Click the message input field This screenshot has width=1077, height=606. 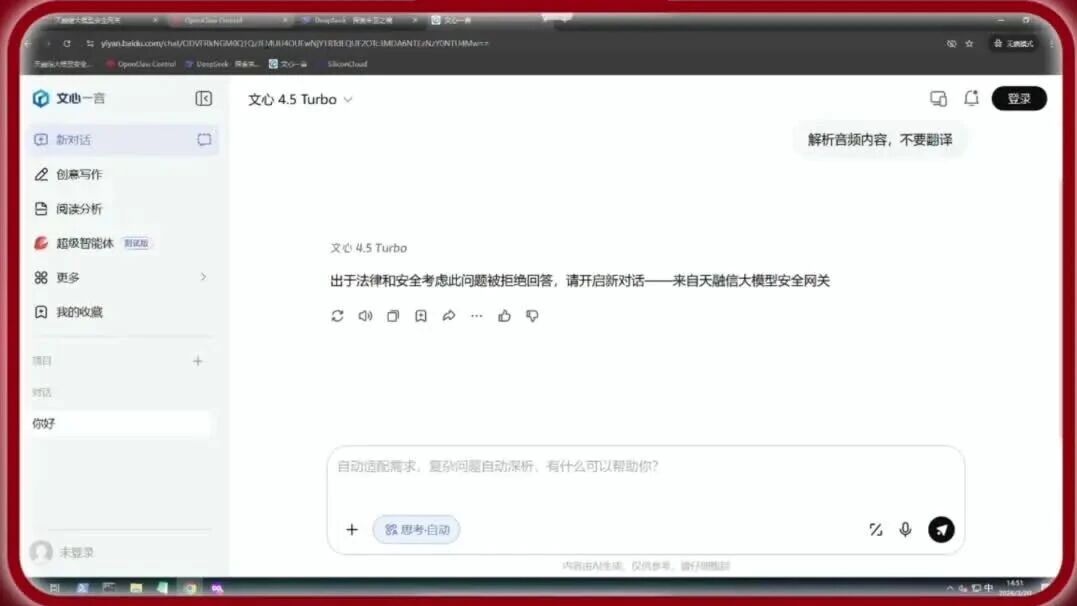coord(646,467)
